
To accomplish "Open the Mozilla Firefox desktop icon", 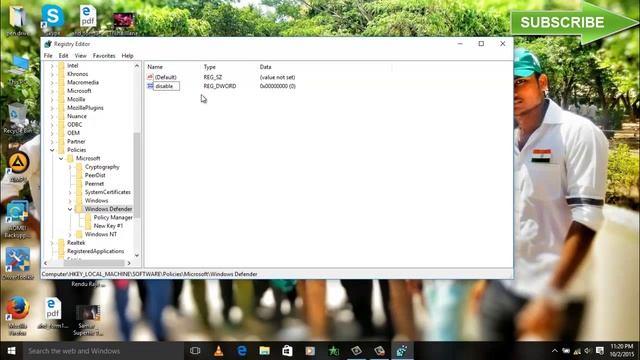I will point(18,316).
